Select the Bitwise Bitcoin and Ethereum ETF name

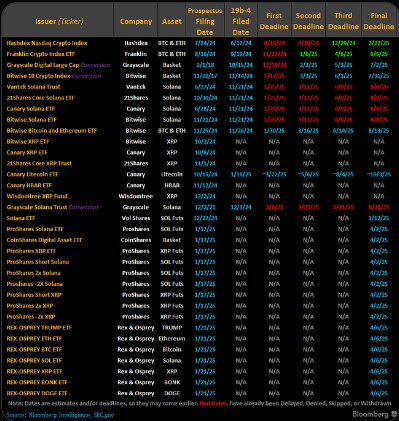click(x=52, y=131)
